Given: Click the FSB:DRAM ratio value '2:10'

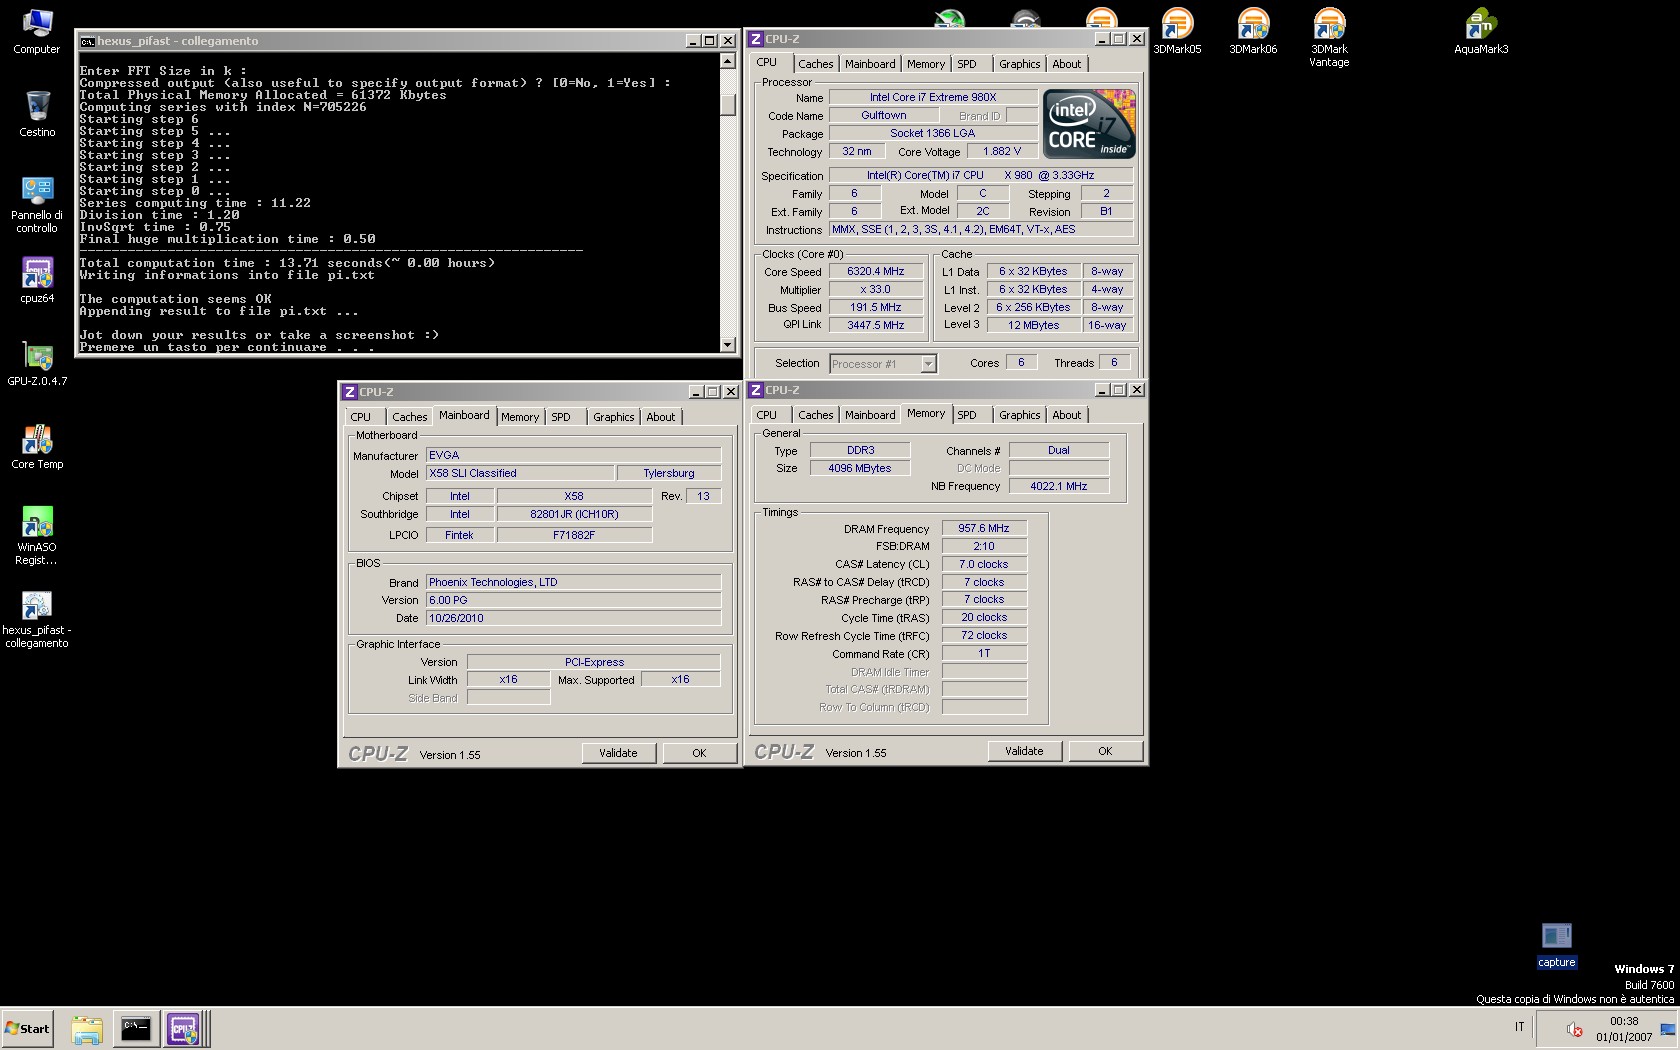Looking at the screenshot, I should (x=984, y=546).
